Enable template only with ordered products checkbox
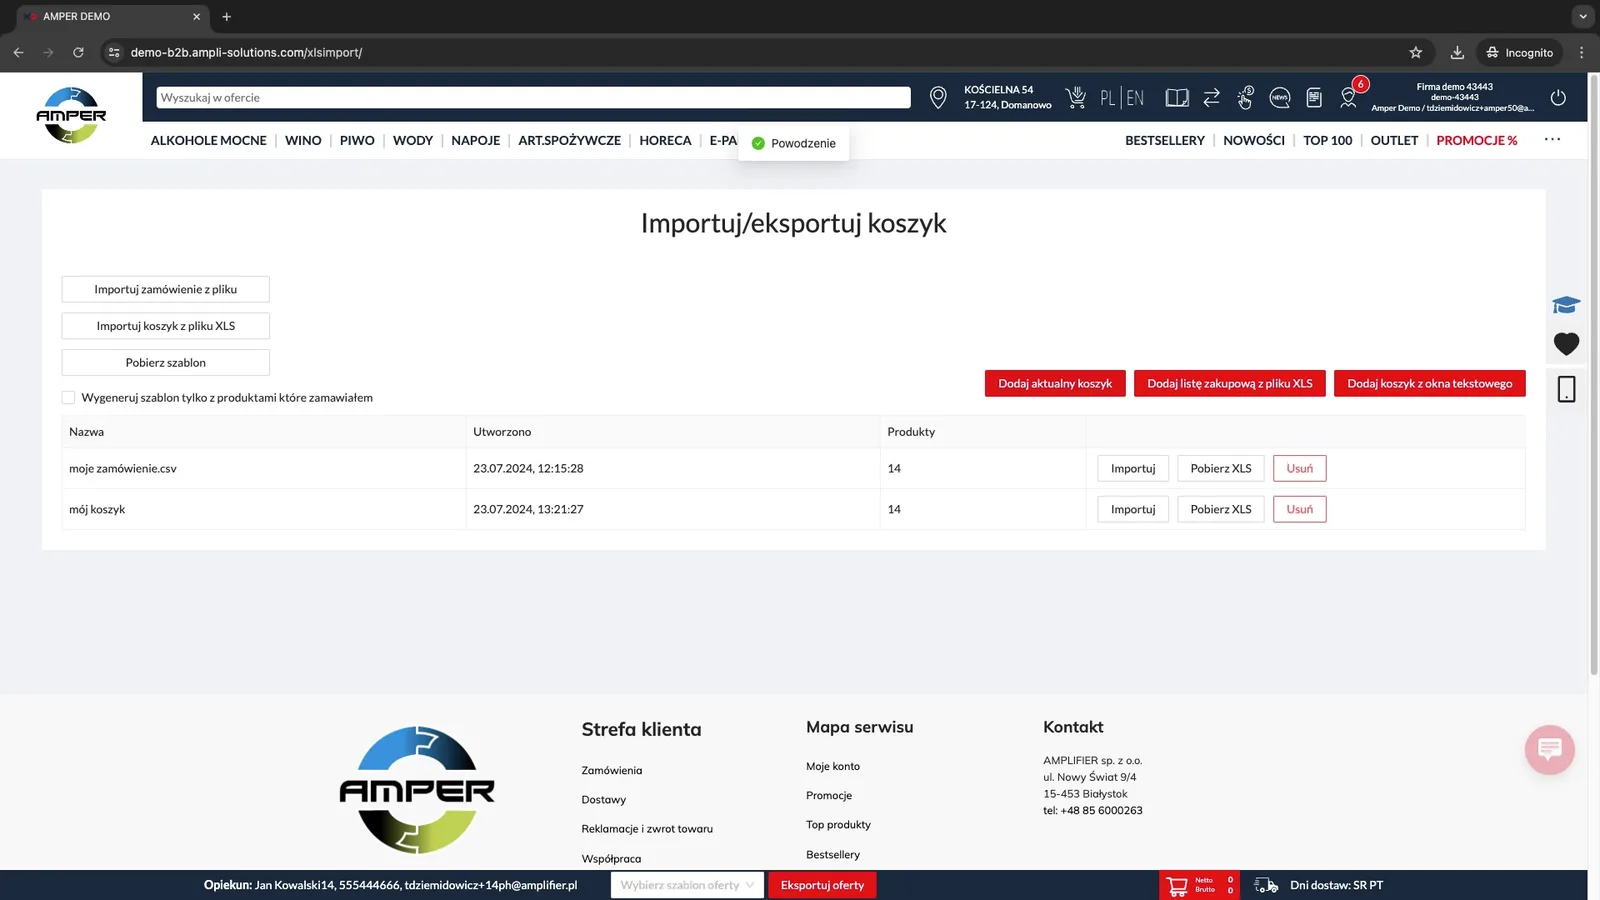1600x900 pixels. pos(68,397)
